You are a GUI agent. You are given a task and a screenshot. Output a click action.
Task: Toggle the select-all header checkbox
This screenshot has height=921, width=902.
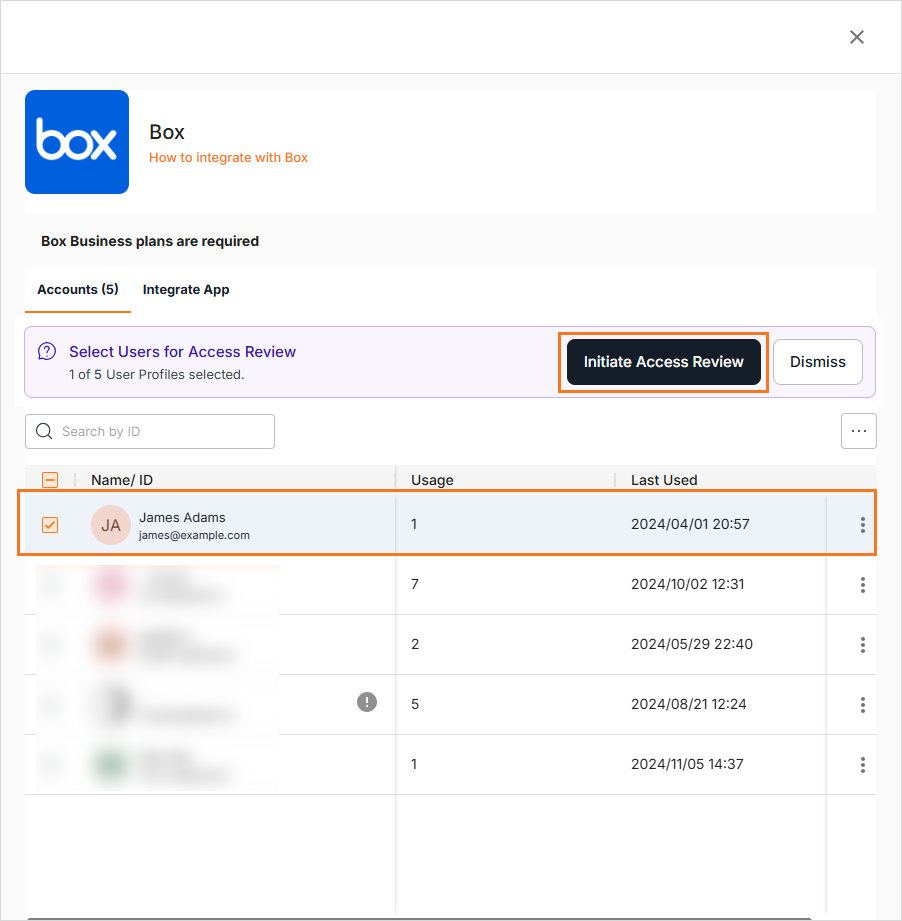pos(50,480)
